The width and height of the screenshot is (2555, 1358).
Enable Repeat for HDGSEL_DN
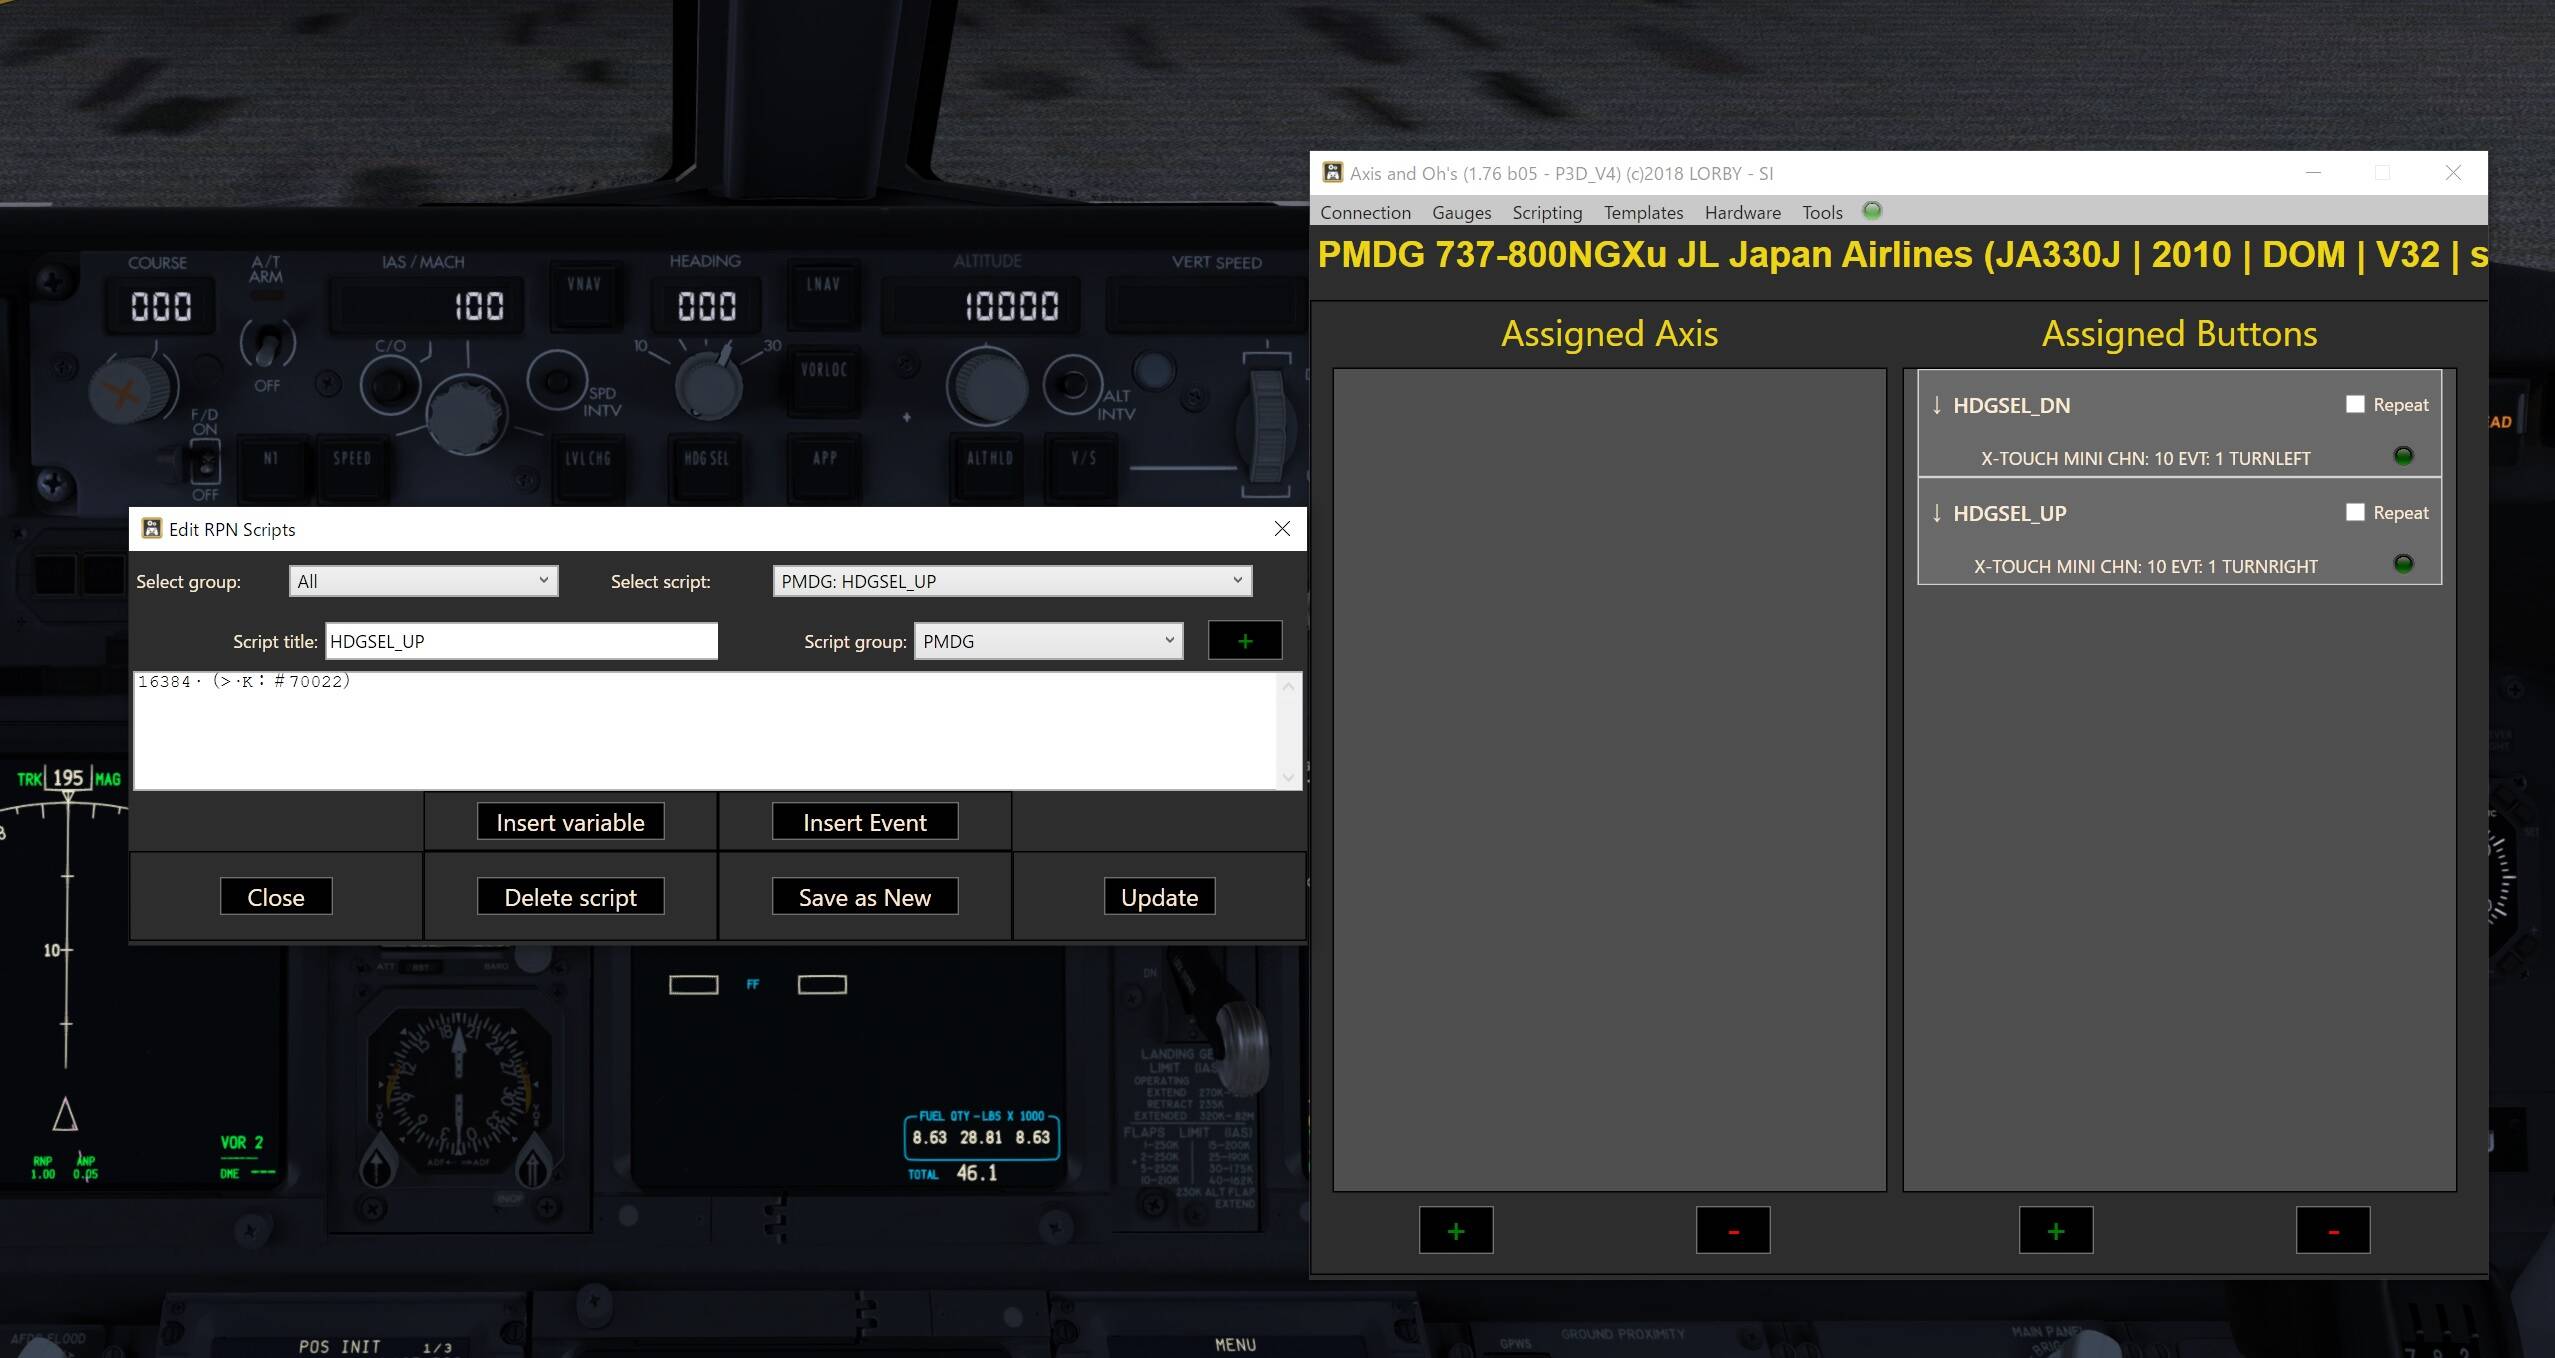click(x=2355, y=404)
